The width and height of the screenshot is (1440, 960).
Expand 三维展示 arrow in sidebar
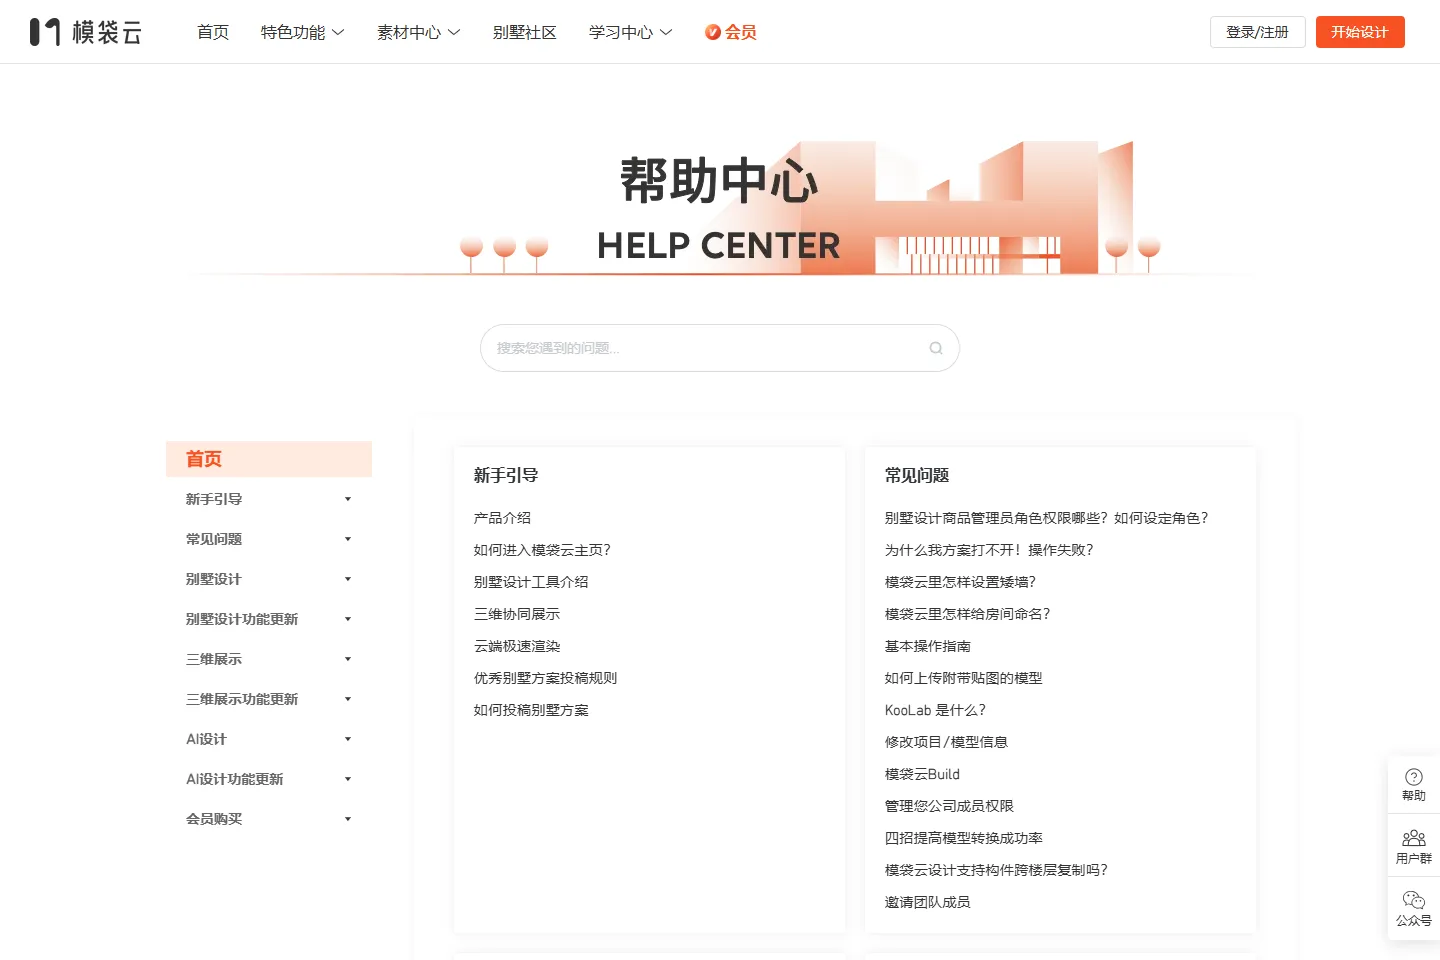point(348,659)
